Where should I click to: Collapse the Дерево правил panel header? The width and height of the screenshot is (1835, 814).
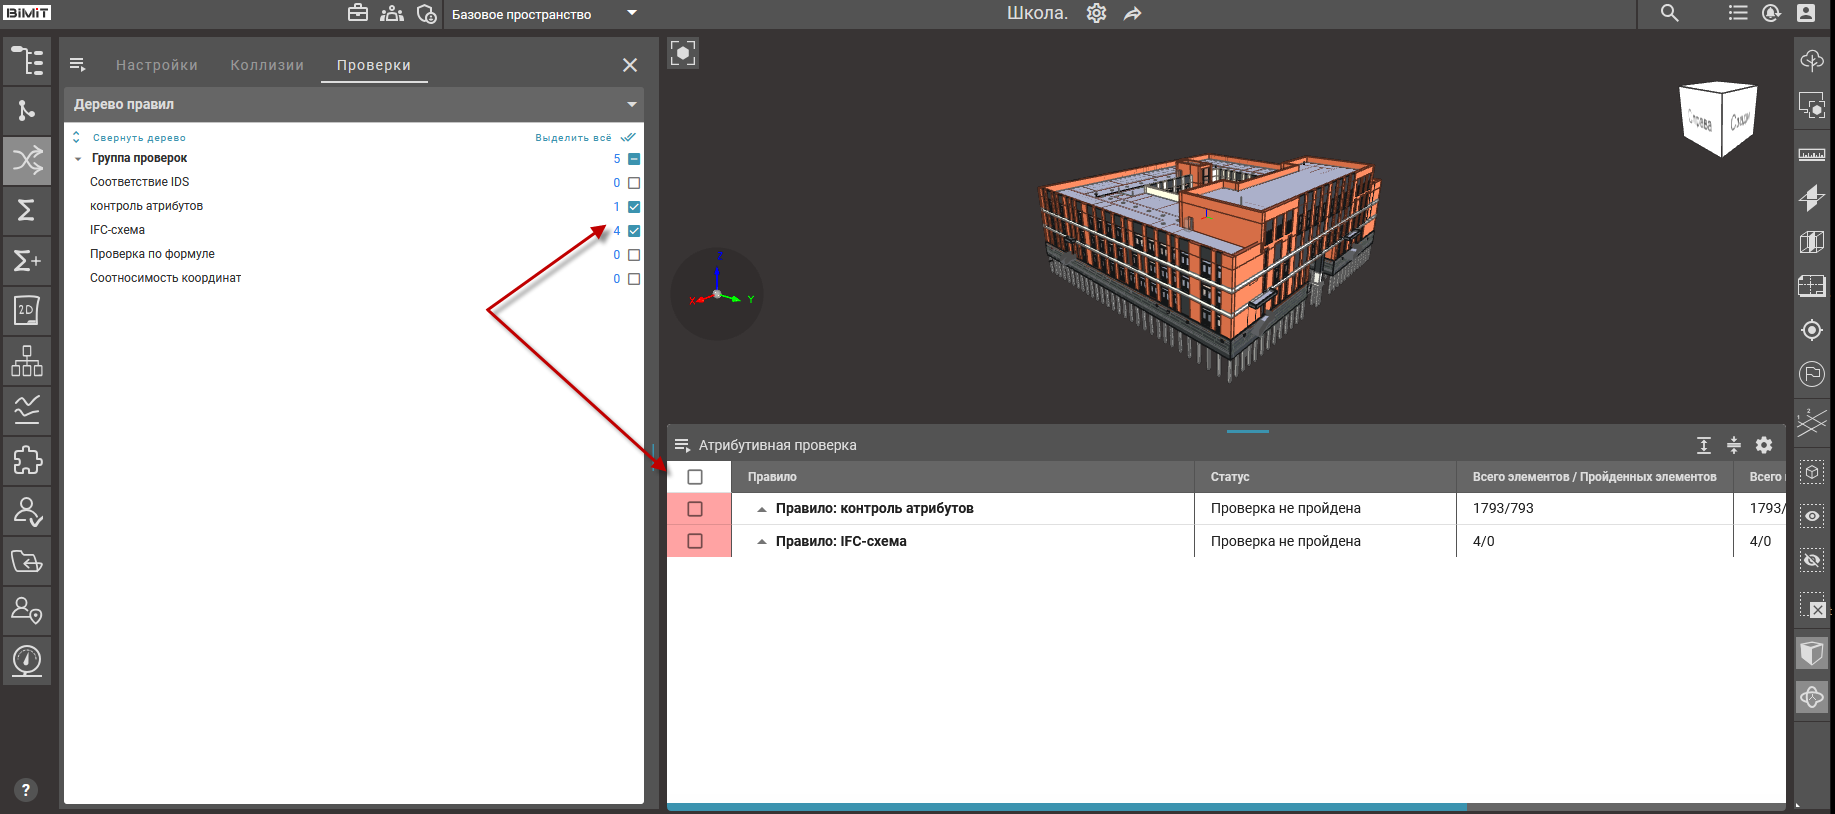pos(631,104)
